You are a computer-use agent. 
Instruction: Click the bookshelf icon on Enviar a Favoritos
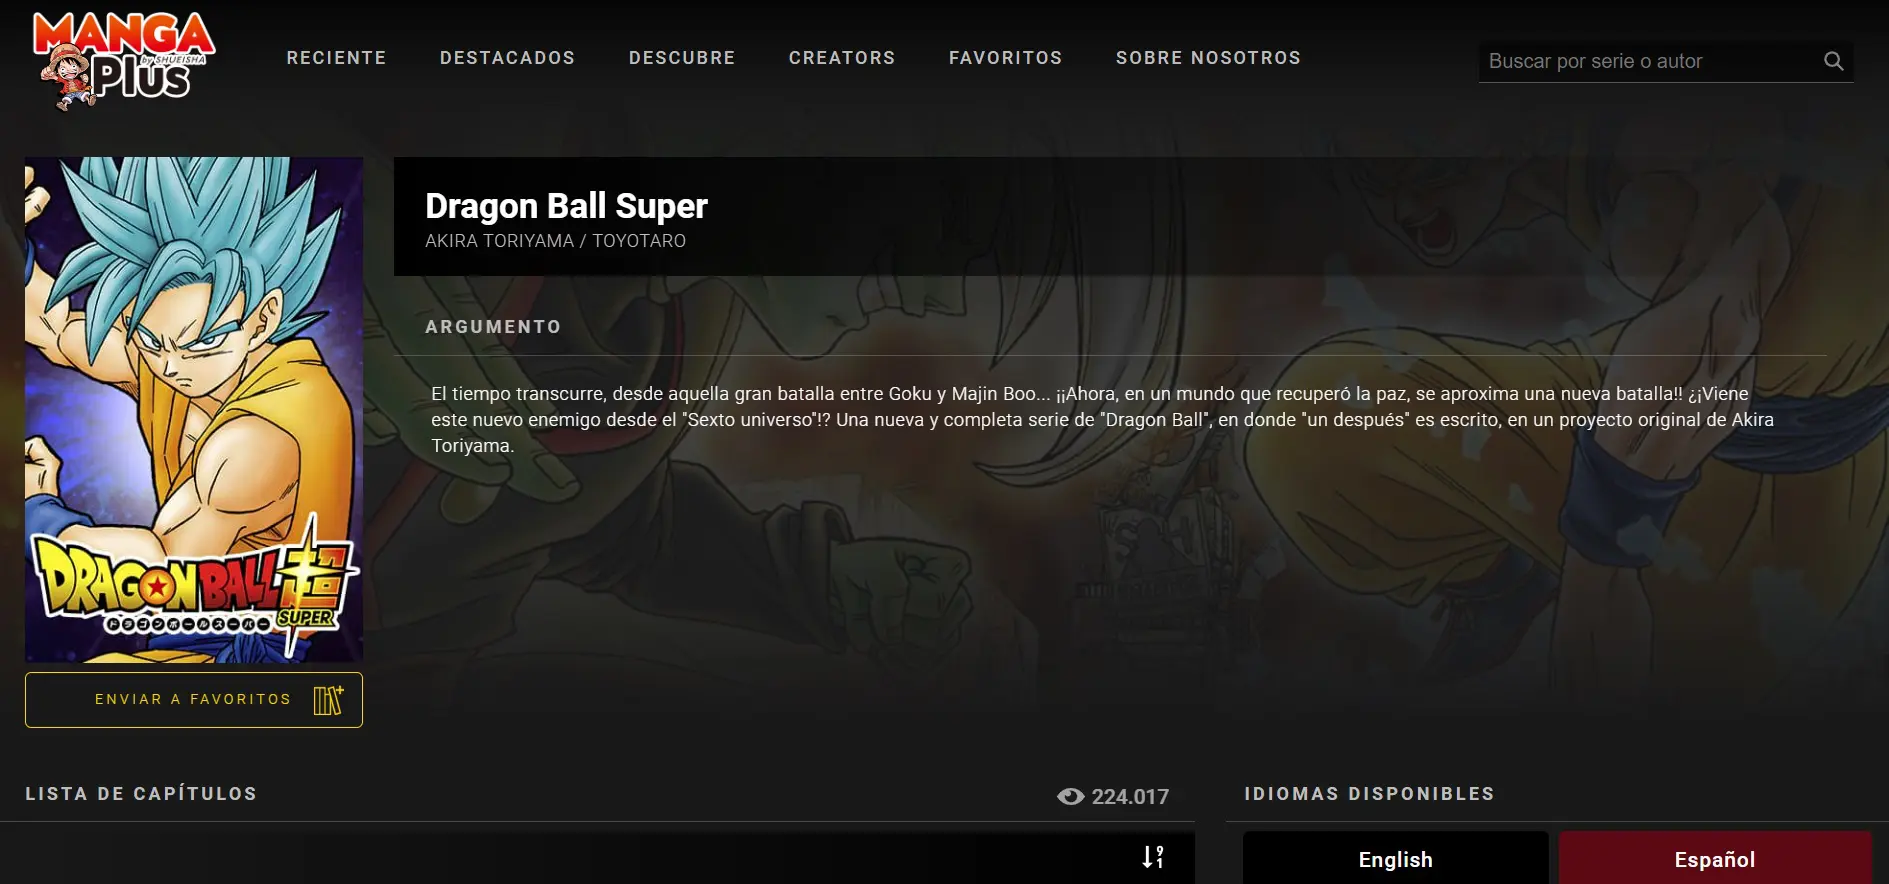pos(328,700)
